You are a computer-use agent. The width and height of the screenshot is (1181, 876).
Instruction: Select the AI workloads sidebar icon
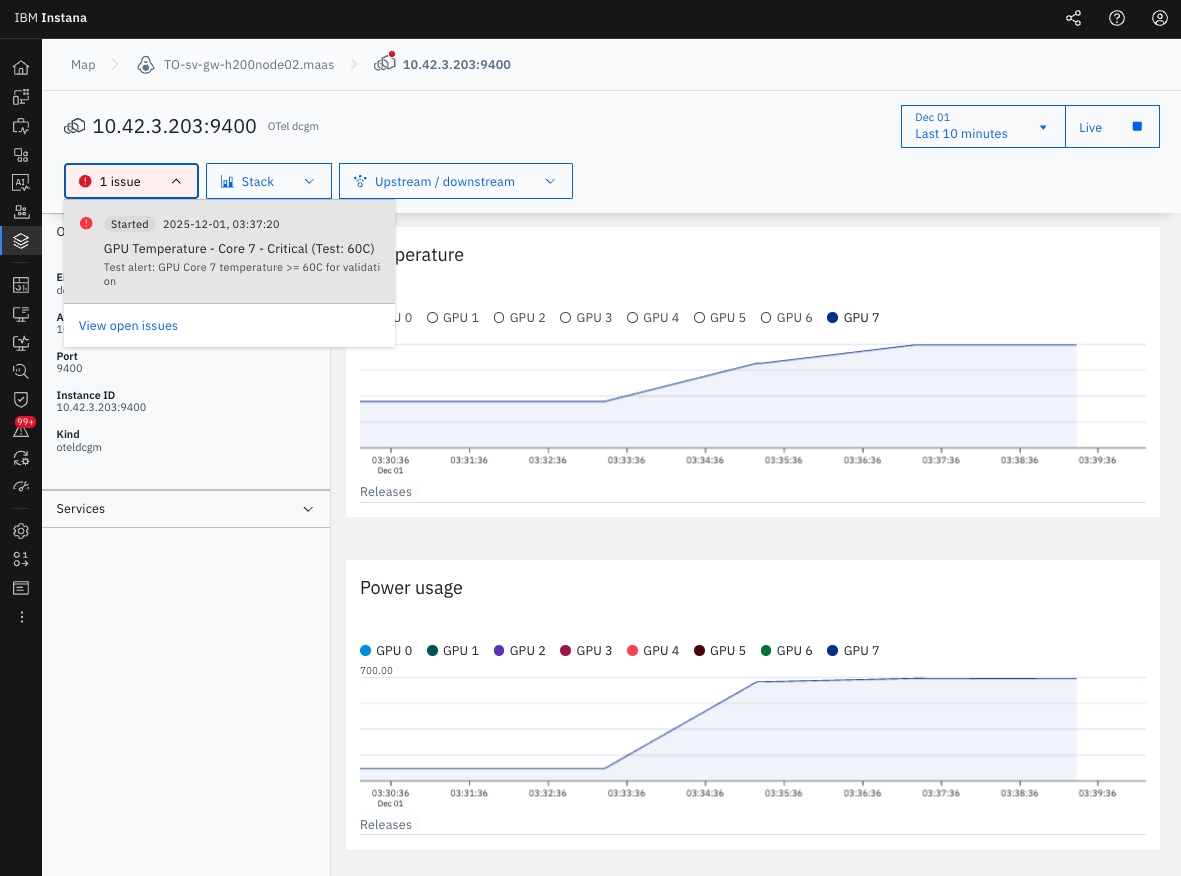click(x=21, y=182)
